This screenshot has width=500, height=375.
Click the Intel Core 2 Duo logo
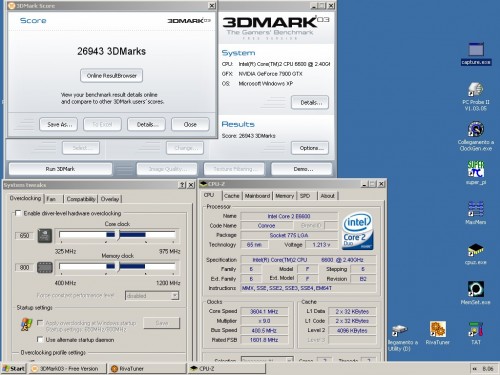click(x=358, y=231)
